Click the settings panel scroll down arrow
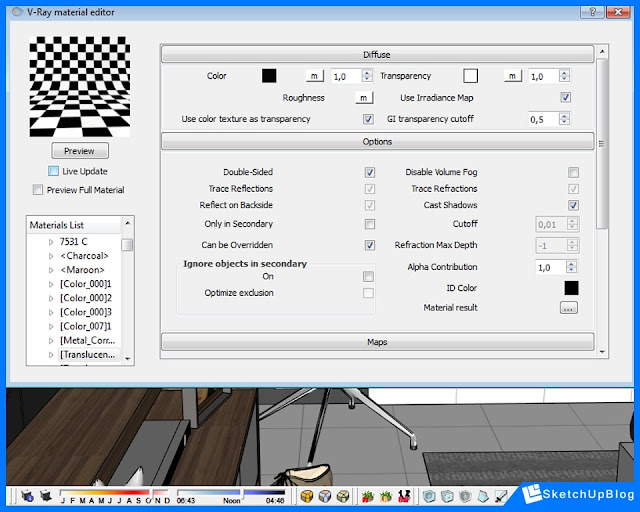Screen dimensions: 640x512 point(602,352)
